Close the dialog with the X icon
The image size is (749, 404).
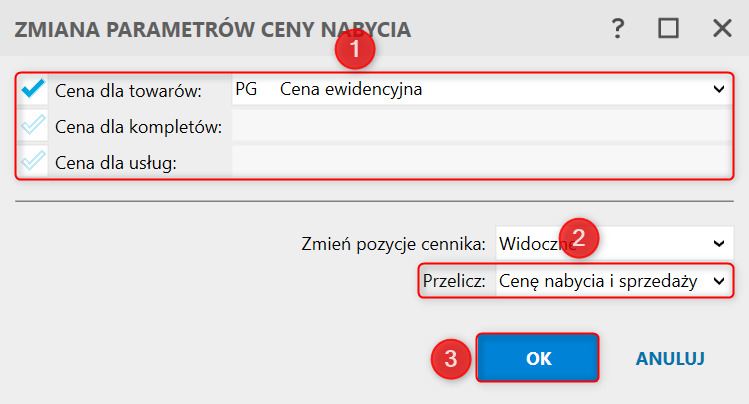[722, 28]
